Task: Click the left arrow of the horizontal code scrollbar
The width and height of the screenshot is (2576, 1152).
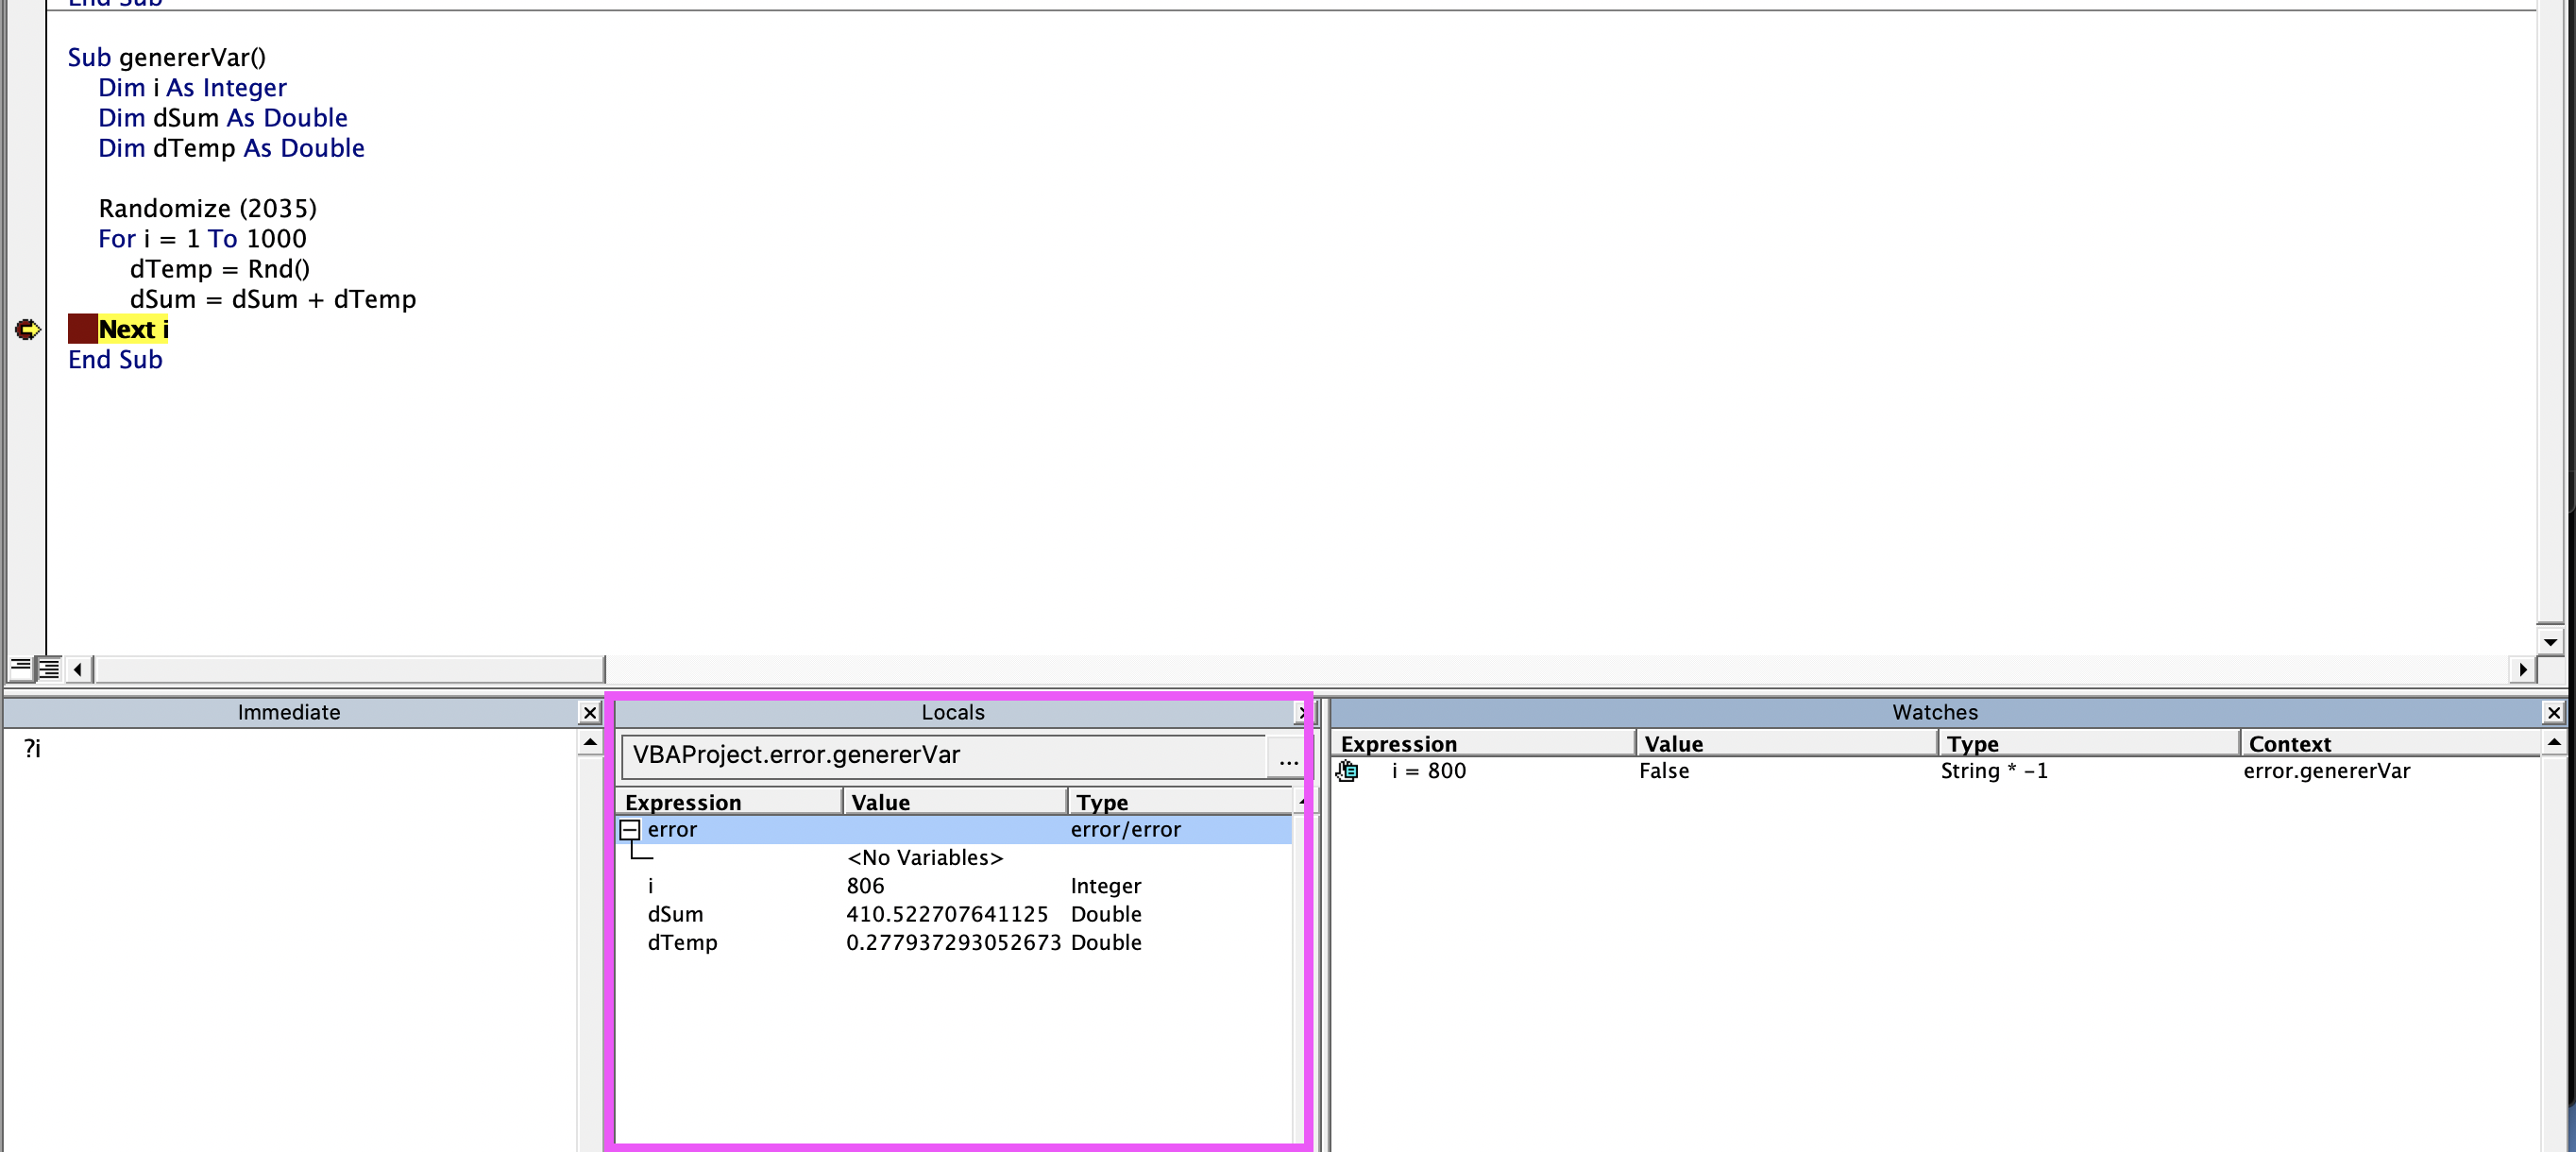Action: coord(78,668)
